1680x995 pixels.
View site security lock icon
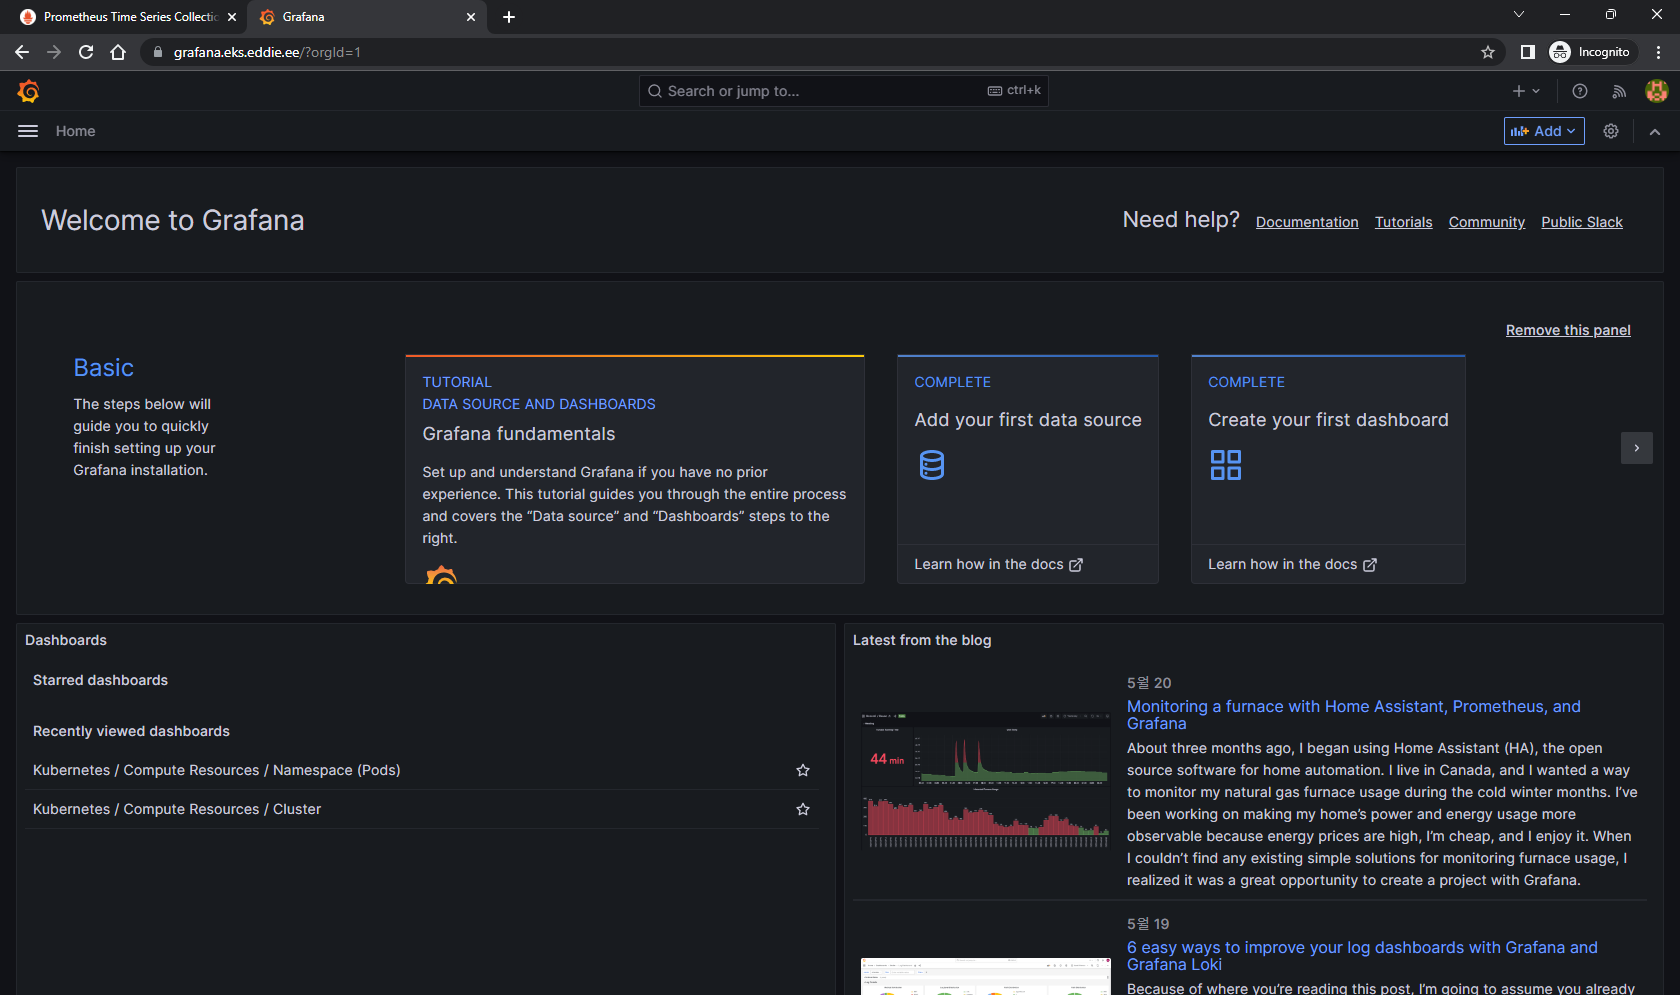pyautogui.click(x=157, y=52)
